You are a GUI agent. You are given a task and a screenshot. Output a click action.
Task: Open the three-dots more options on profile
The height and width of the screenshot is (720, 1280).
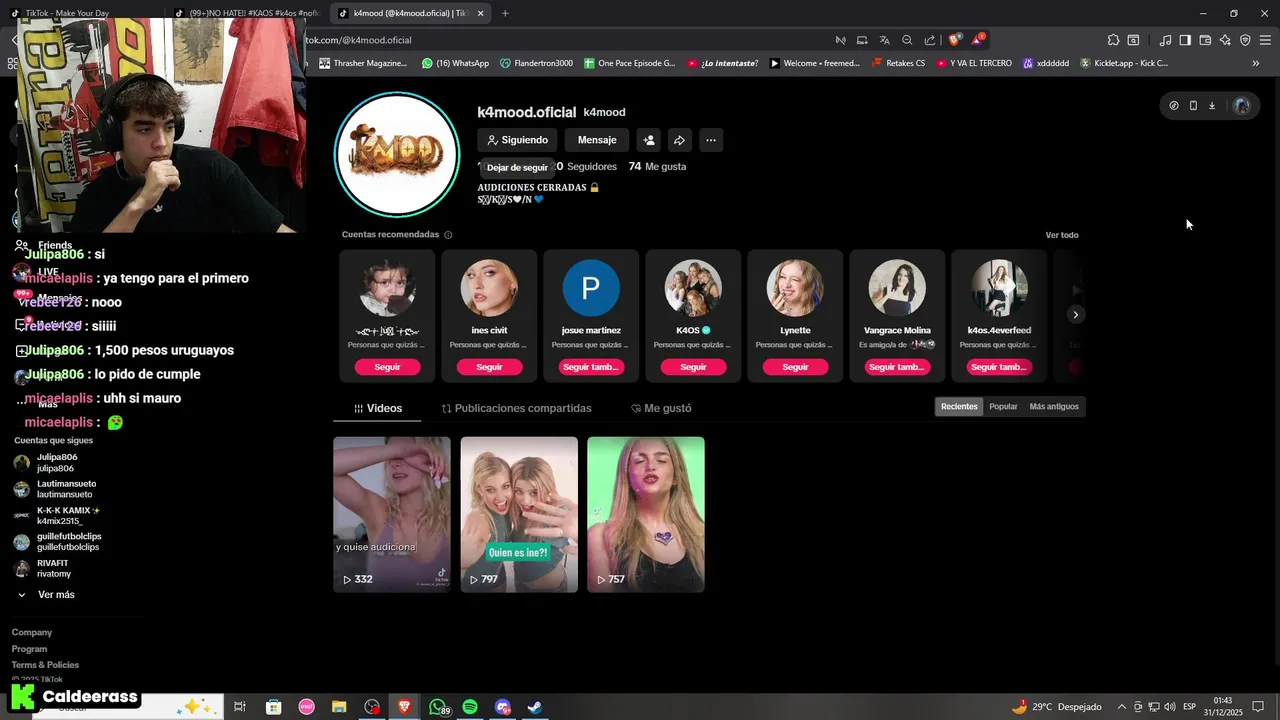pyautogui.click(x=711, y=140)
